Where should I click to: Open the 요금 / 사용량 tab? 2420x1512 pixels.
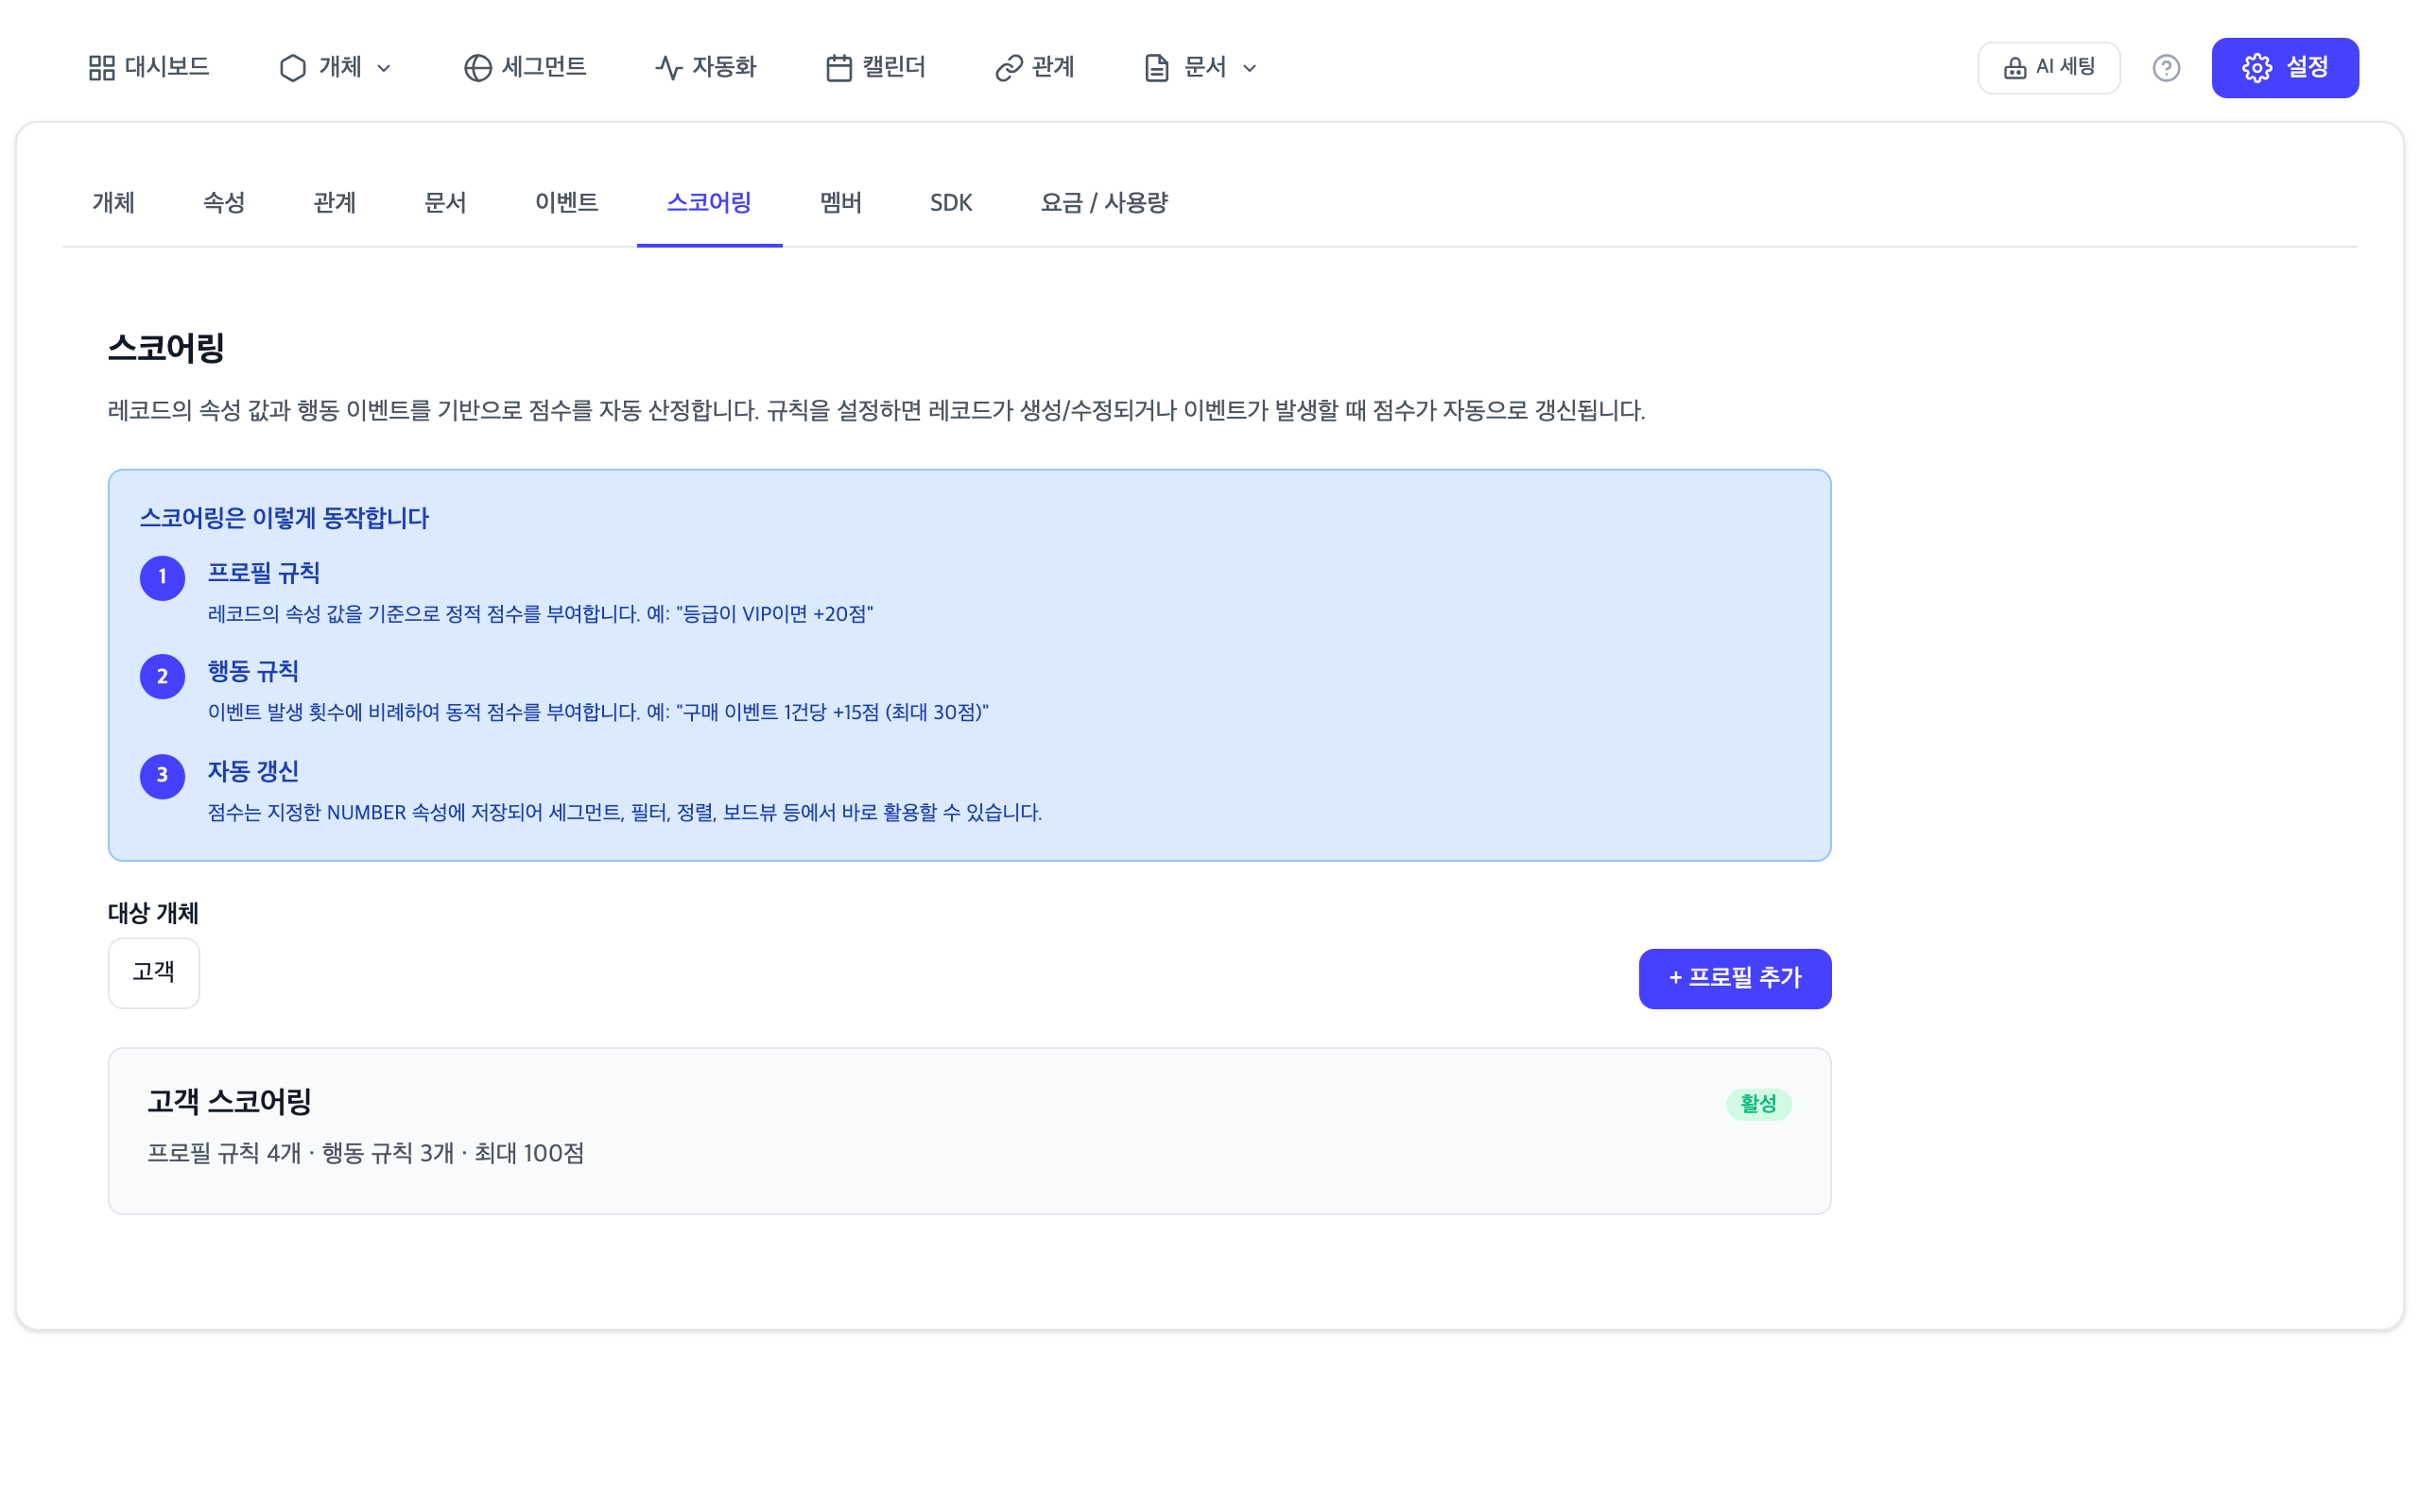point(1104,203)
